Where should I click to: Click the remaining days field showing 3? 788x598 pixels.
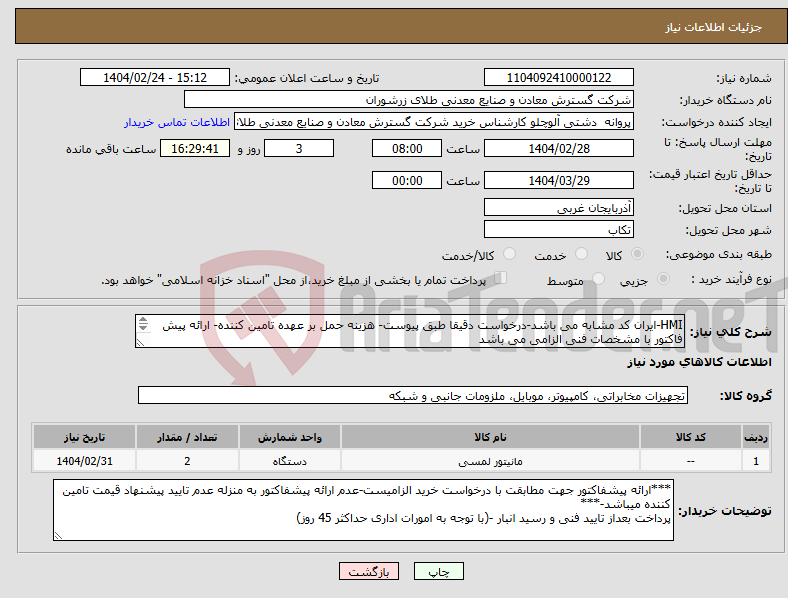pyautogui.click(x=299, y=148)
